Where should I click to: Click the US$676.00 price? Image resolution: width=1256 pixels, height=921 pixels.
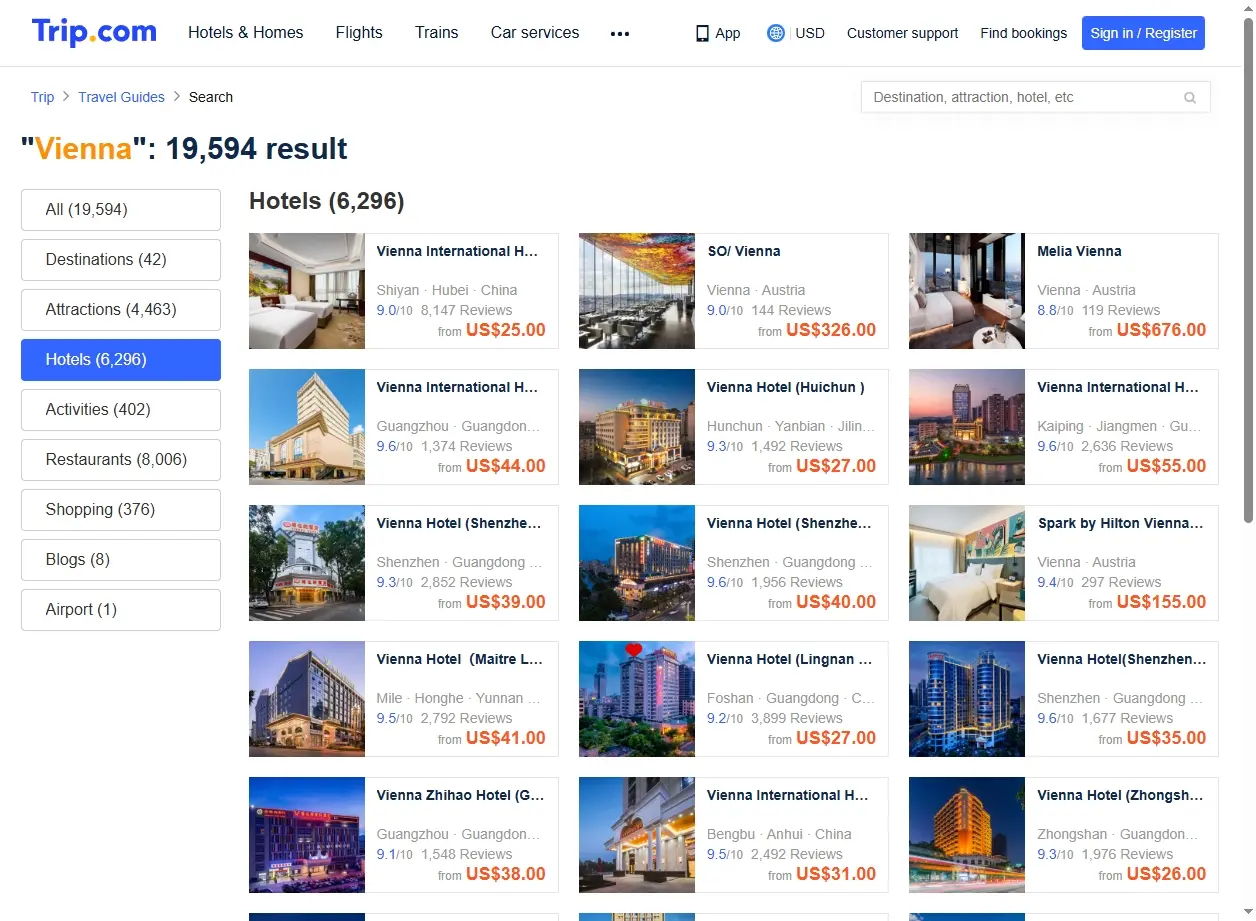(x=1161, y=330)
